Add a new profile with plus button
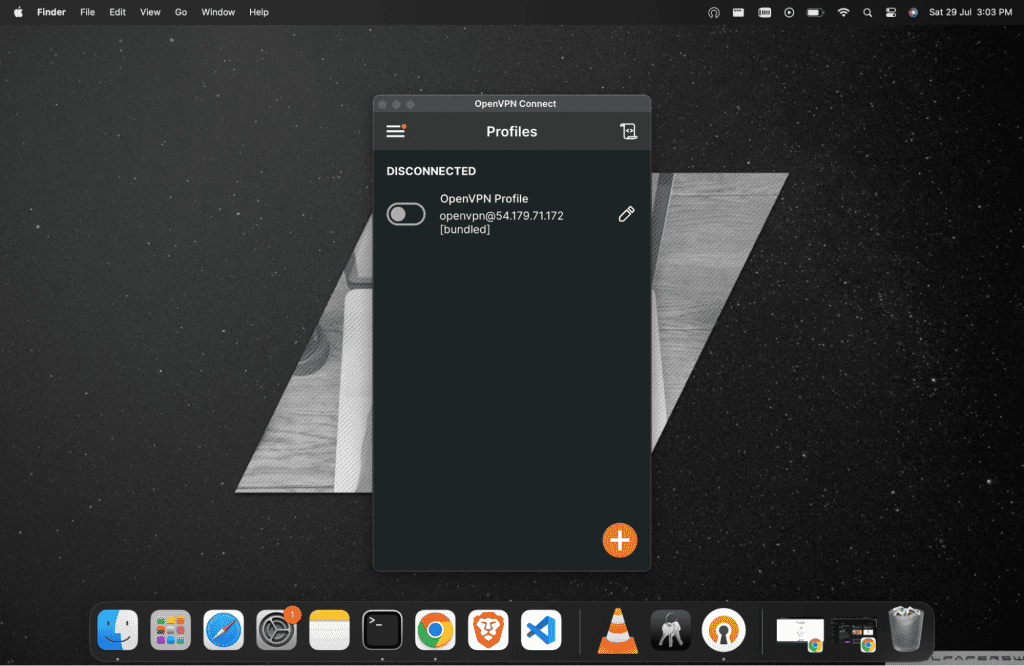This screenshot has width=1024, height=666. (619, 540)
